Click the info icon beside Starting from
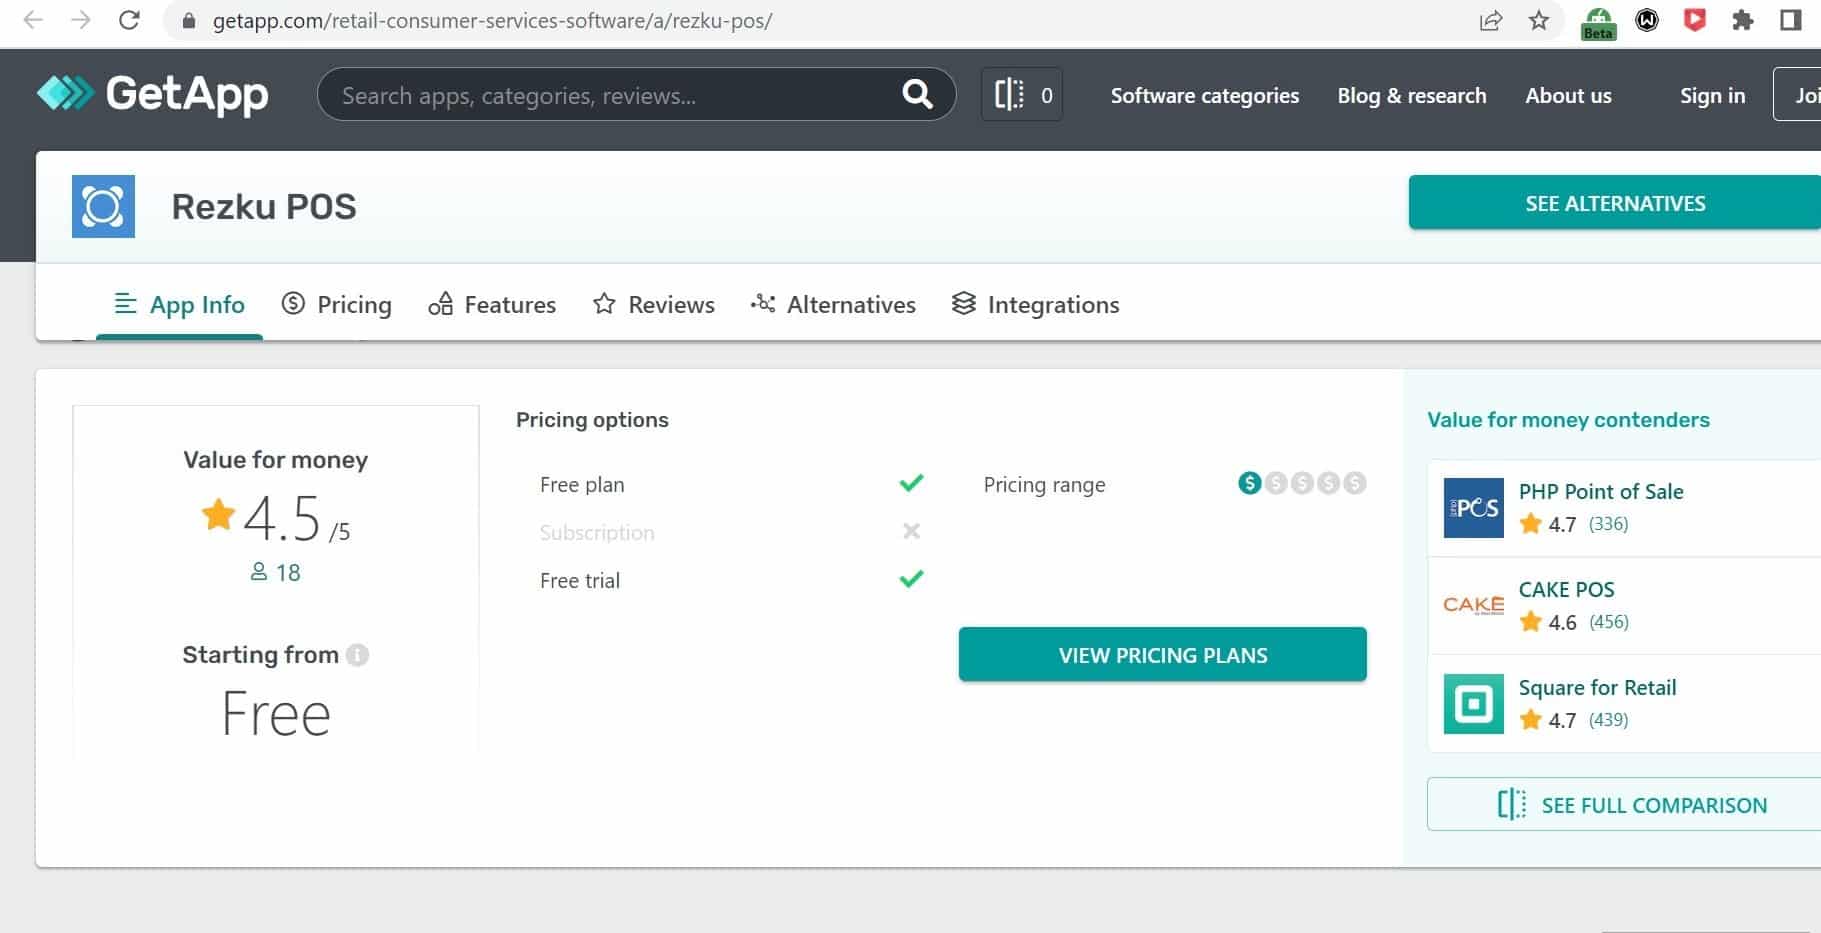The height and width of the screenshot is (933, 1821). (357, 655)
